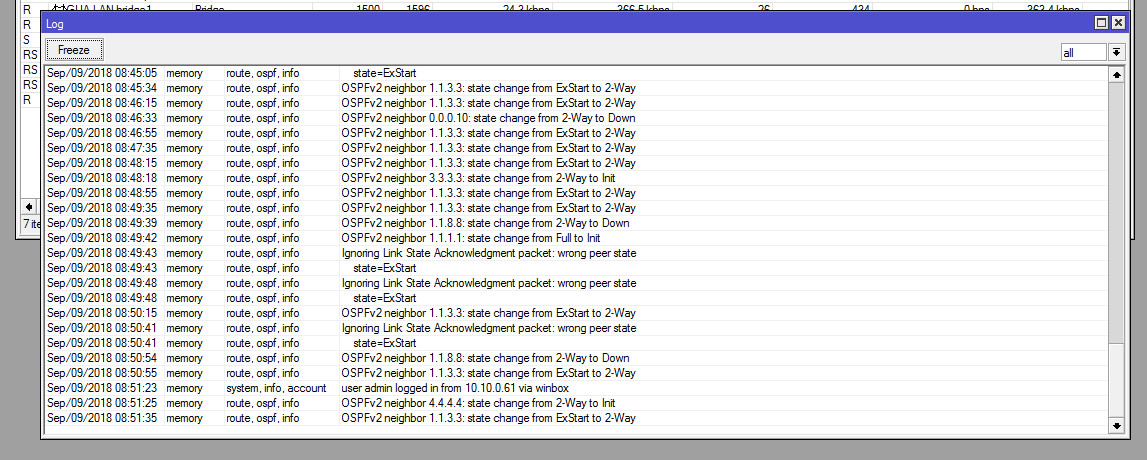Image resolution: width=1147 pixels, height=460 pixels.
Task: Select the 08:49:39 entry for neighbor 1.1.8.8
Action: point(576,223)
